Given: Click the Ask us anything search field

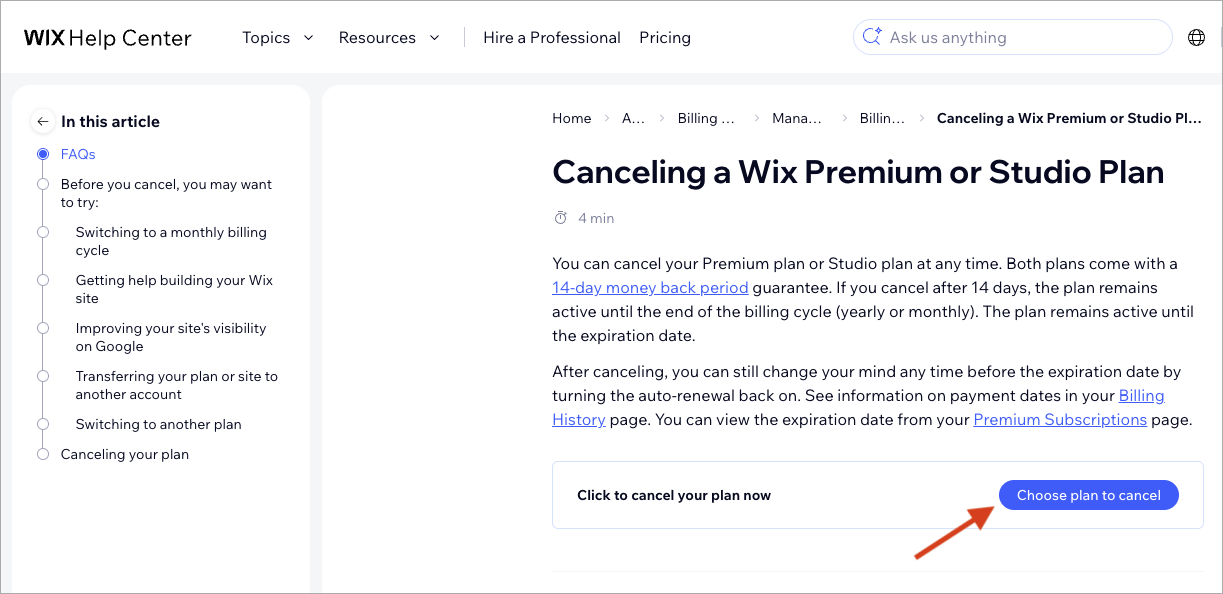Looking at the screenshot, I should (x=1010, y=37).
